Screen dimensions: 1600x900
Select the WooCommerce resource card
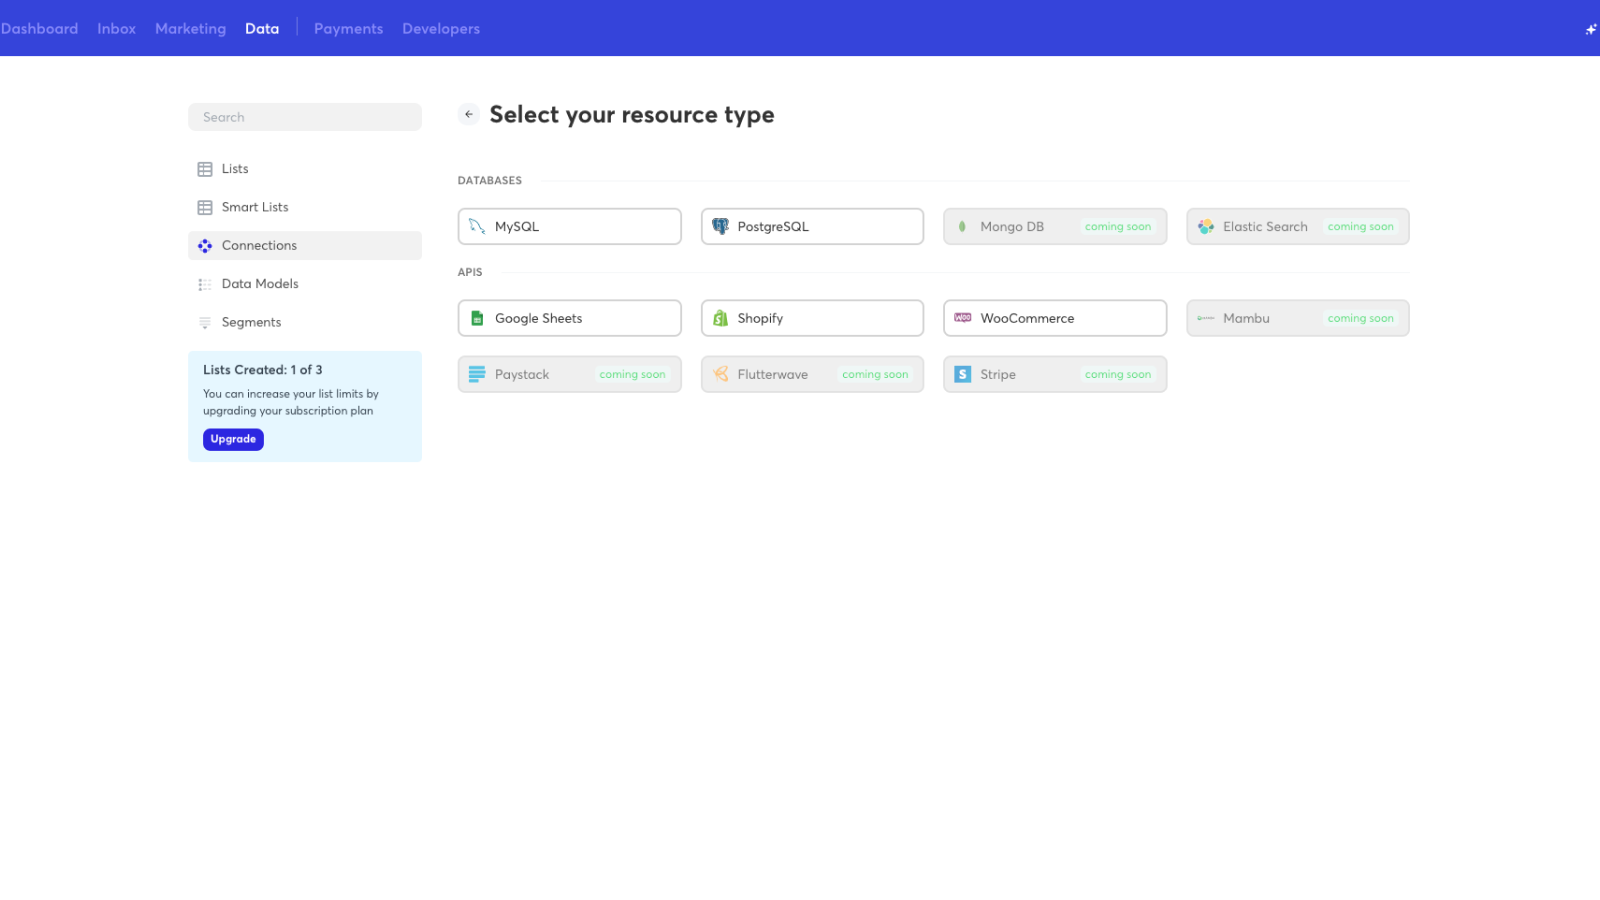1054,319
